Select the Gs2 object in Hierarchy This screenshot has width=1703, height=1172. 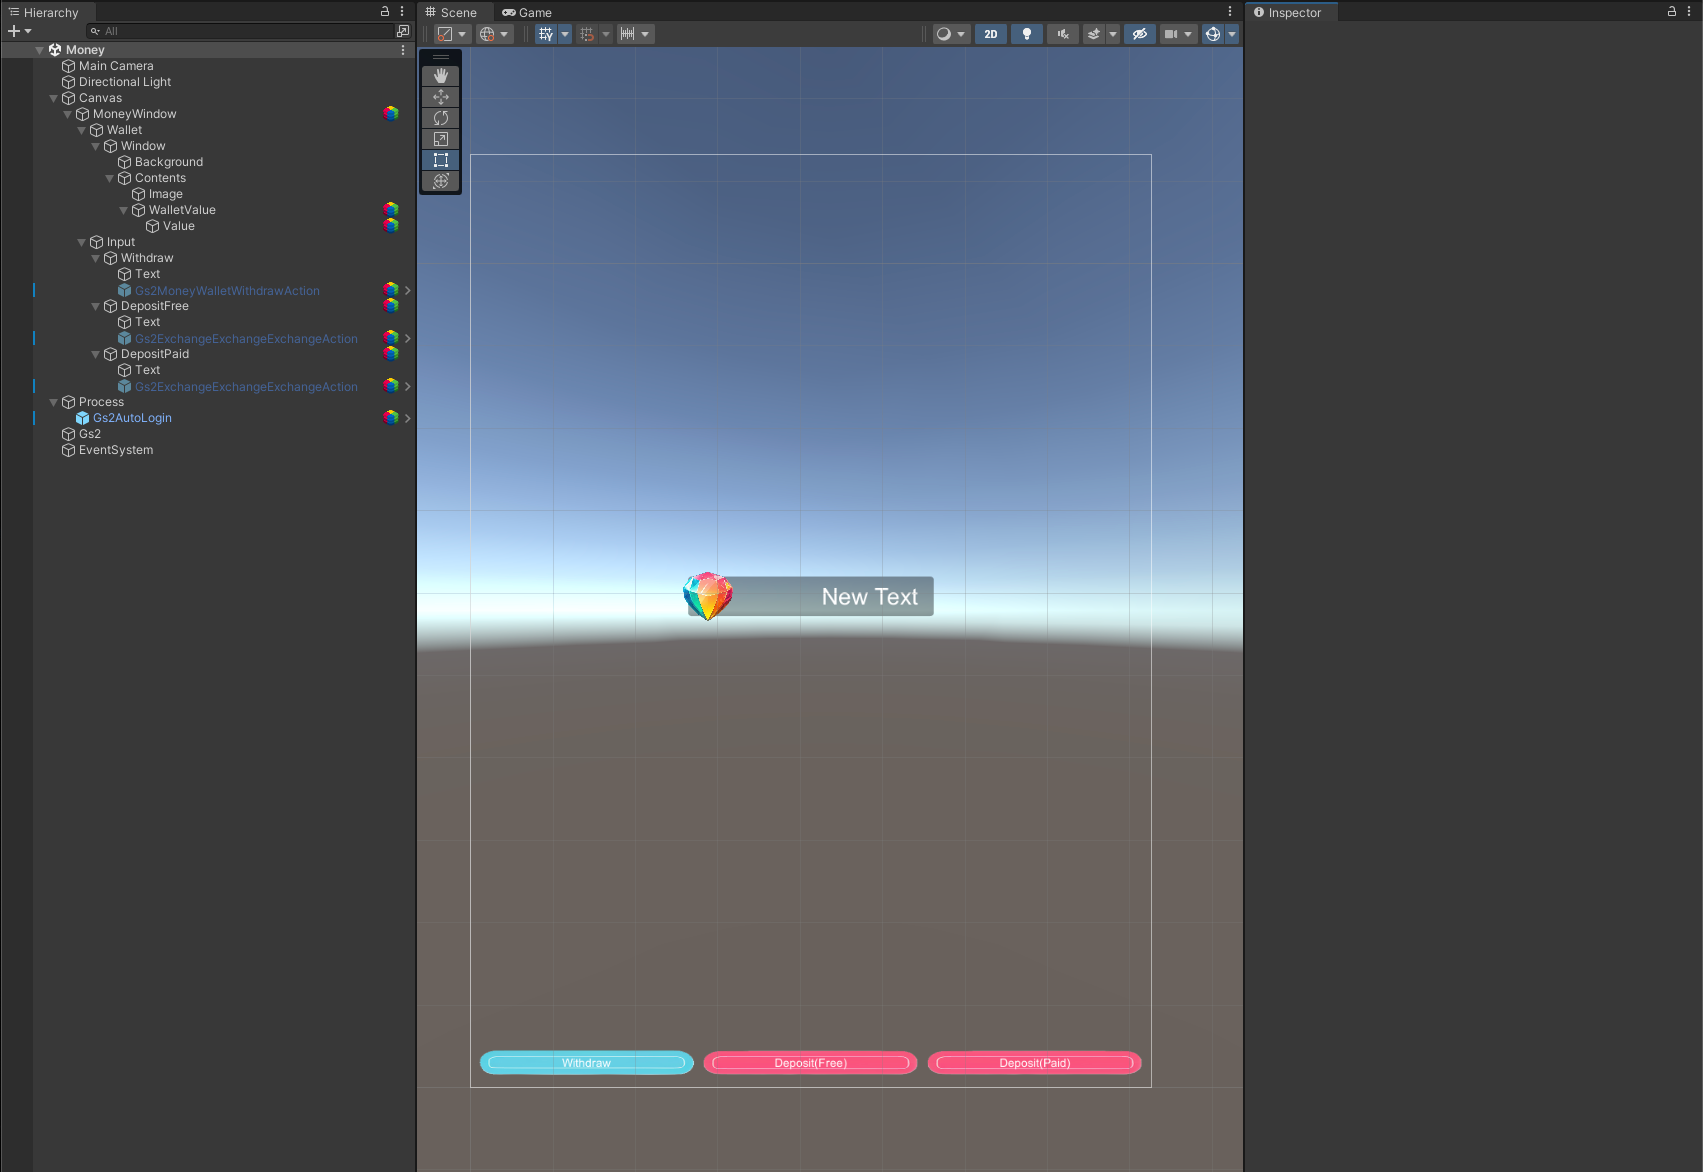(x=90, y=434)
